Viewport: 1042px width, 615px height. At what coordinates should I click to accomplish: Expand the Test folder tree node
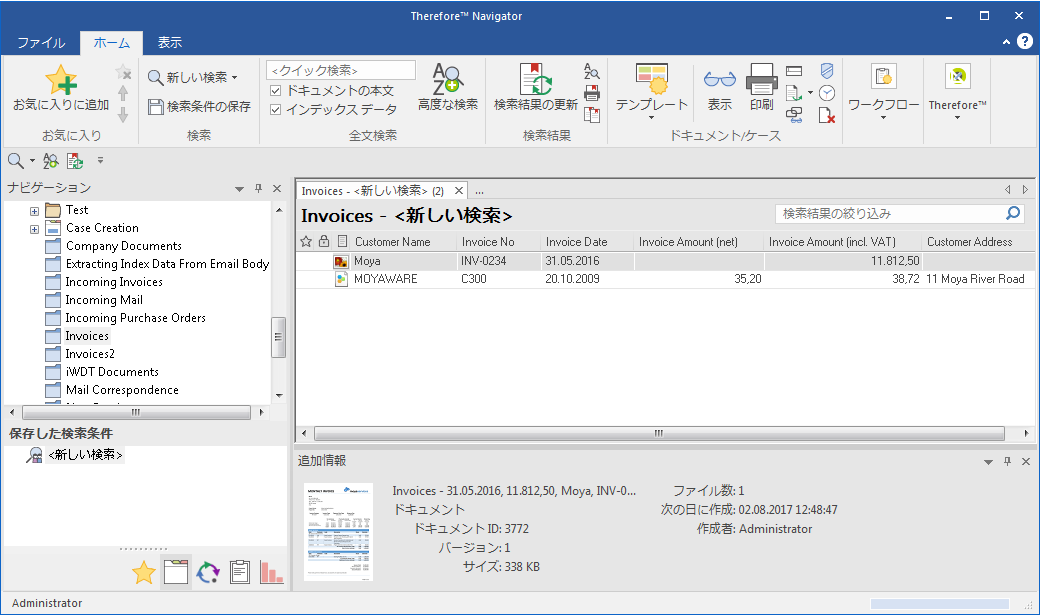[x=34, y=211]
